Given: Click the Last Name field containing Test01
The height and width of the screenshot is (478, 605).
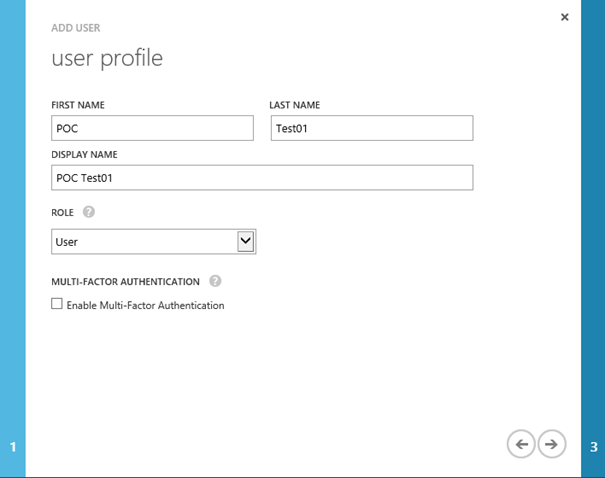Looking at the screenshot, I should click(371, 128).
